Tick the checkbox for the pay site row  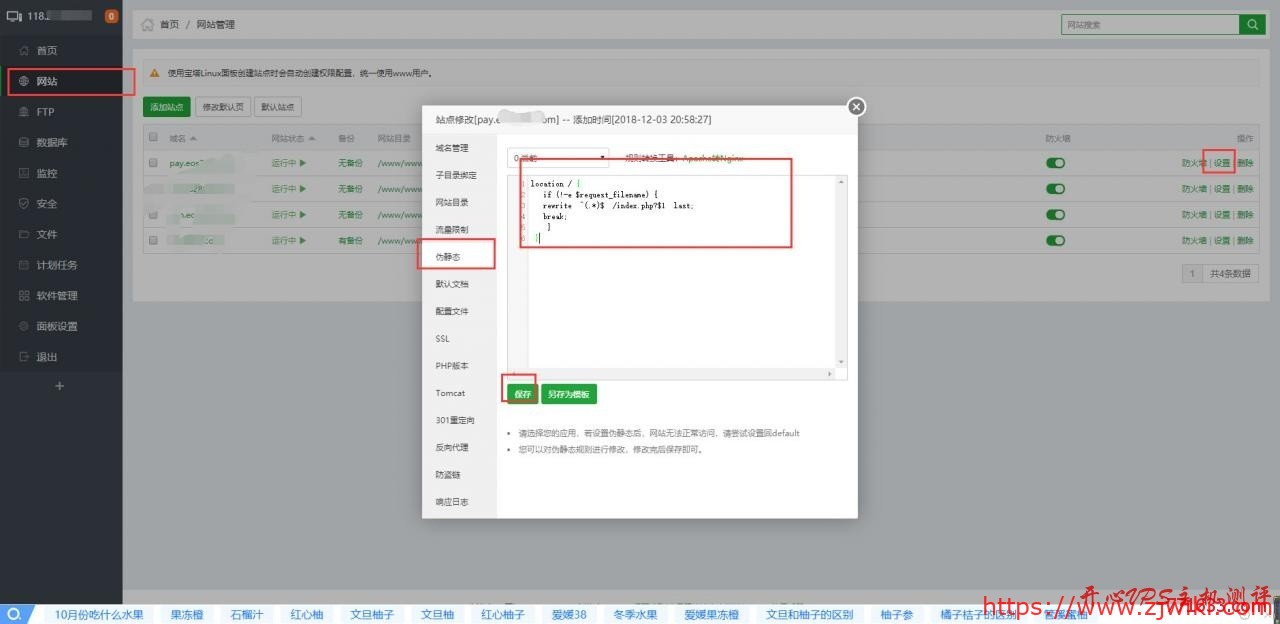153,162
